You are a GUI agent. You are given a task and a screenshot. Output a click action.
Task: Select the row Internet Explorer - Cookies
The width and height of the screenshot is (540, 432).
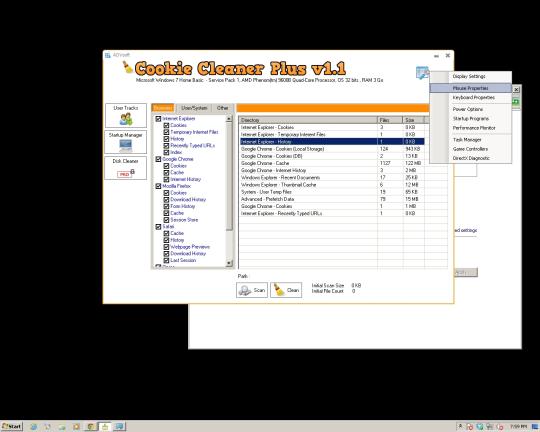332,127
